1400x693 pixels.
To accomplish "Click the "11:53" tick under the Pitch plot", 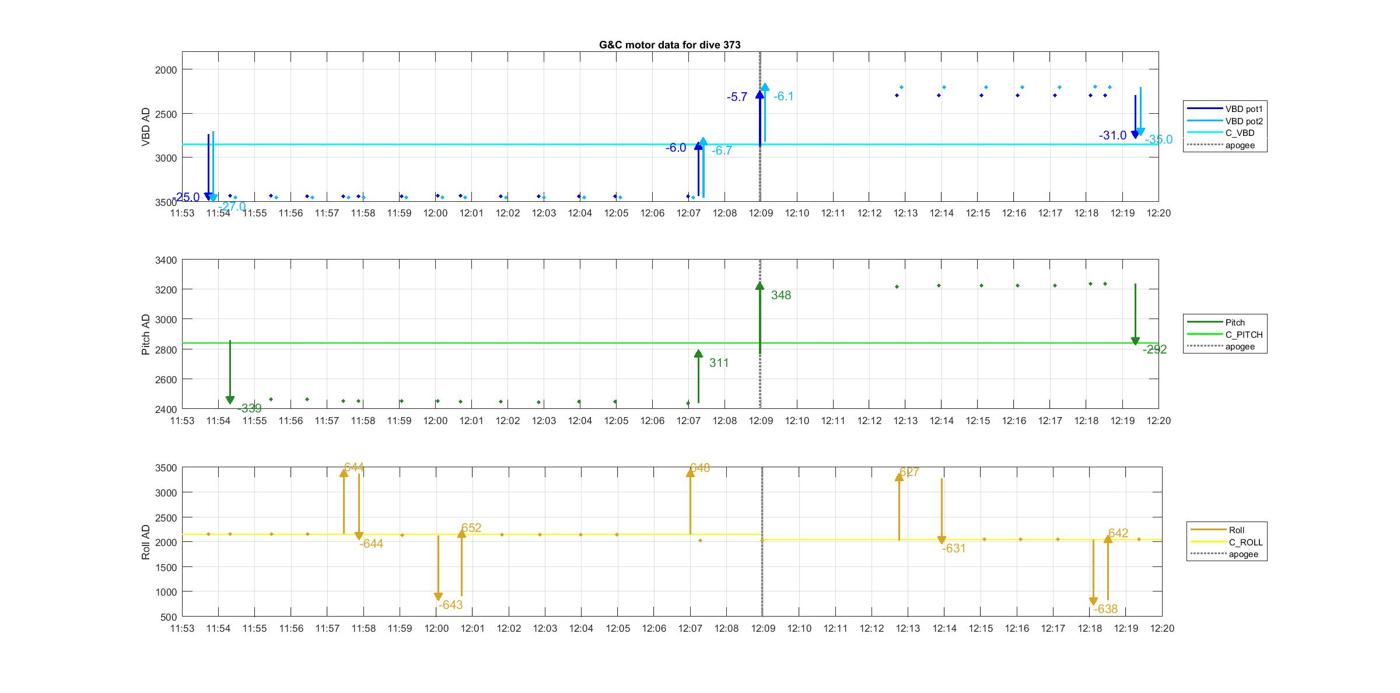I will click(x=182, y=421).
